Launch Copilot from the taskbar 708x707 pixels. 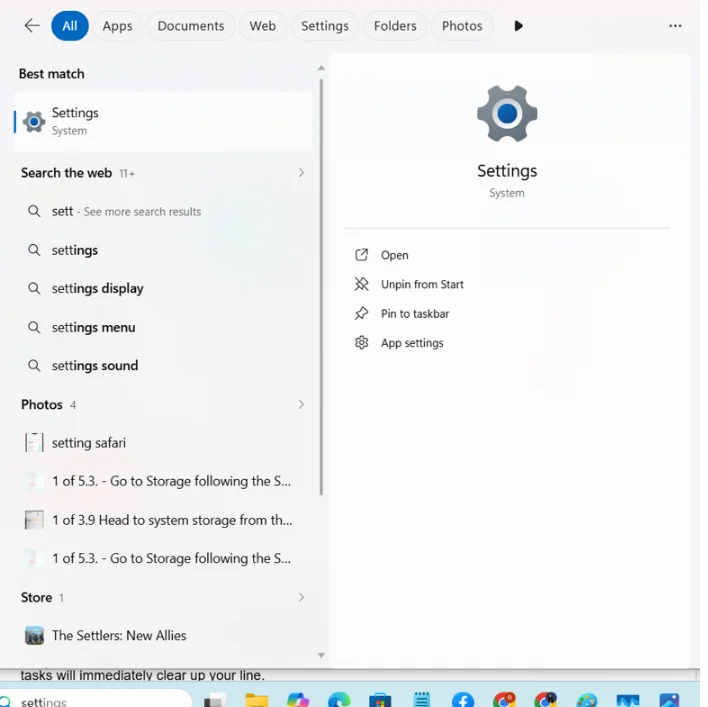pyautogui.click(x=298, y=700)
